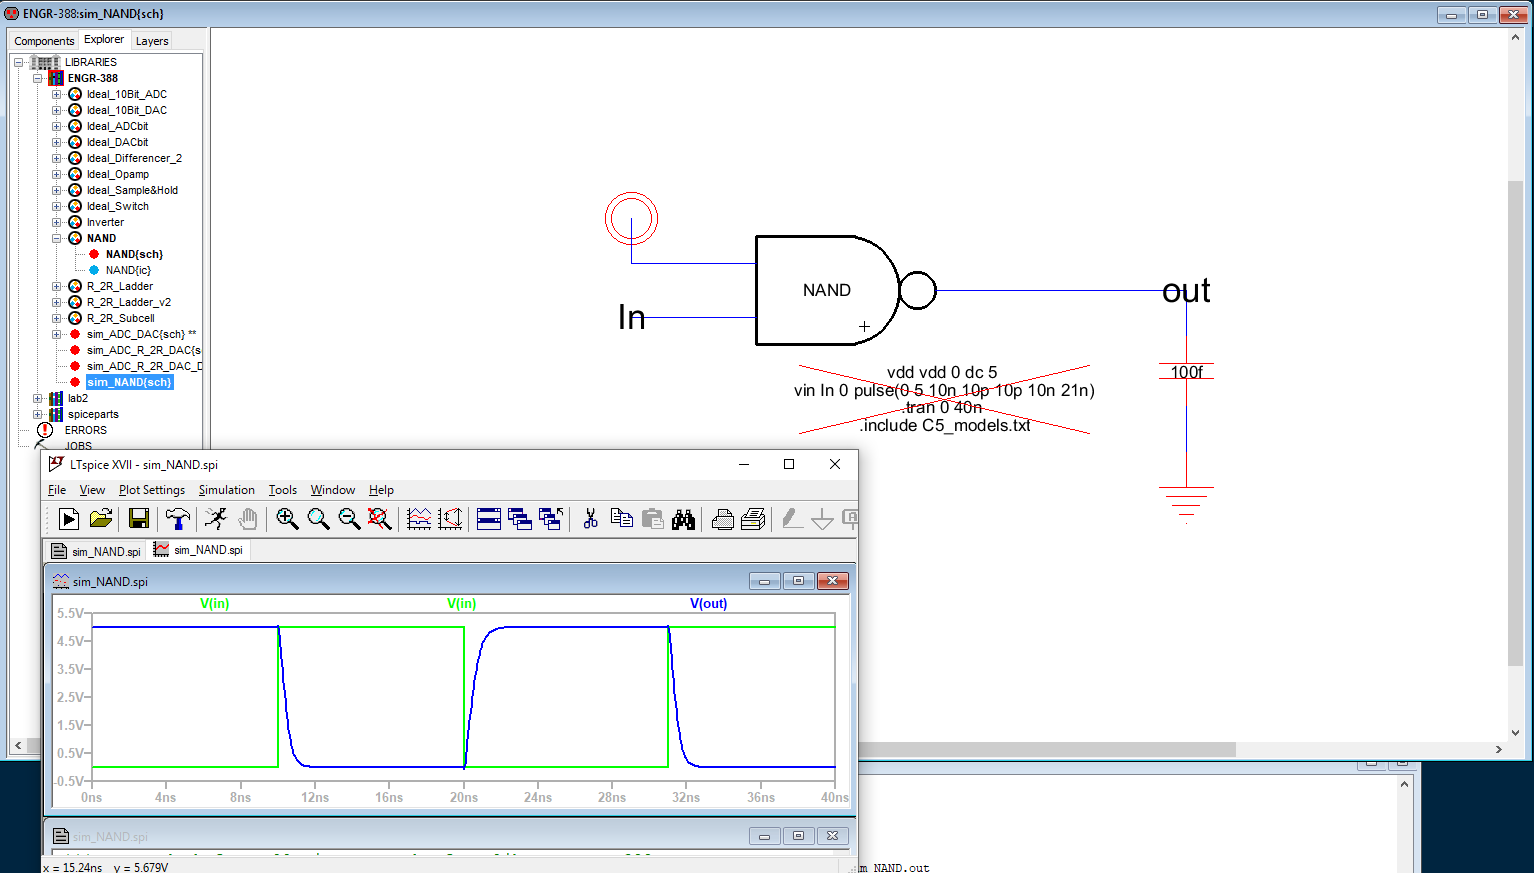Open the File menu in LTspice
1534x873 pixels.
pyautogui.click(x=57, y=490)
